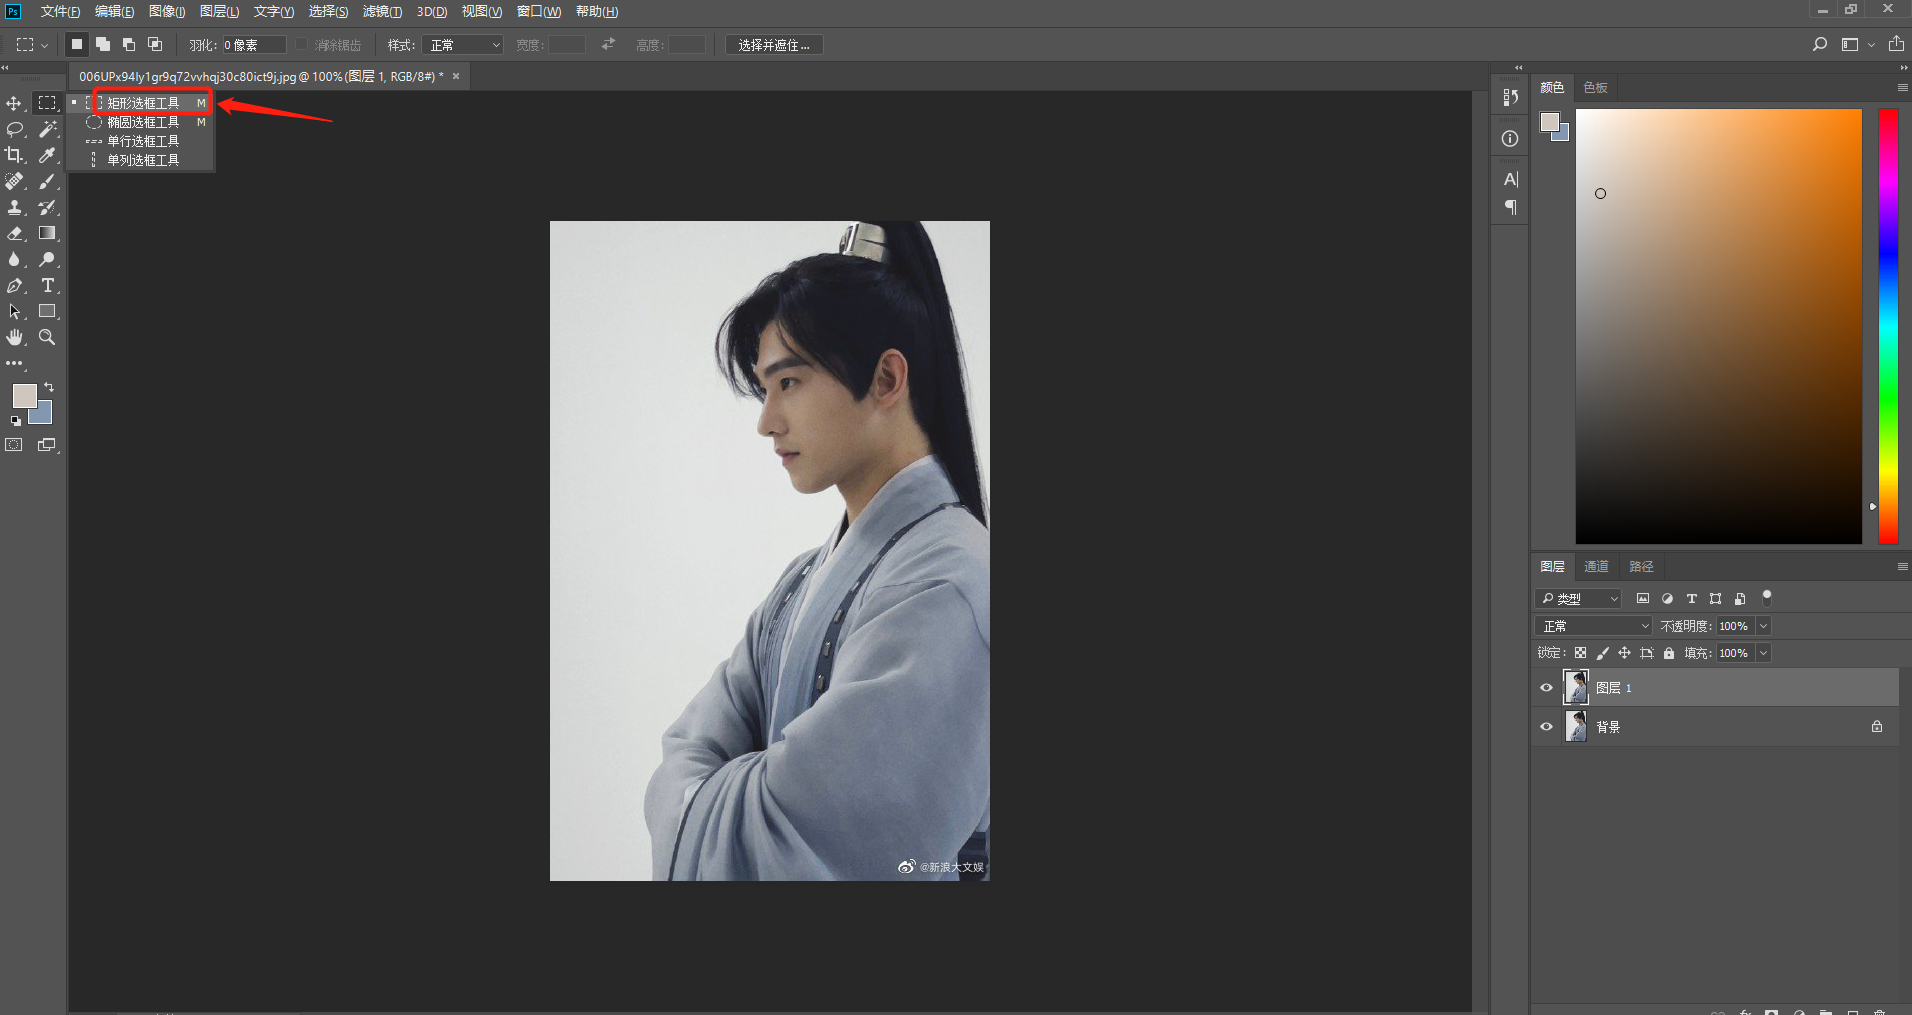The width and height of the screenshot is (1912, 1015).
Task: Open the 文件 File menu
Action: [x=60, y=11]
